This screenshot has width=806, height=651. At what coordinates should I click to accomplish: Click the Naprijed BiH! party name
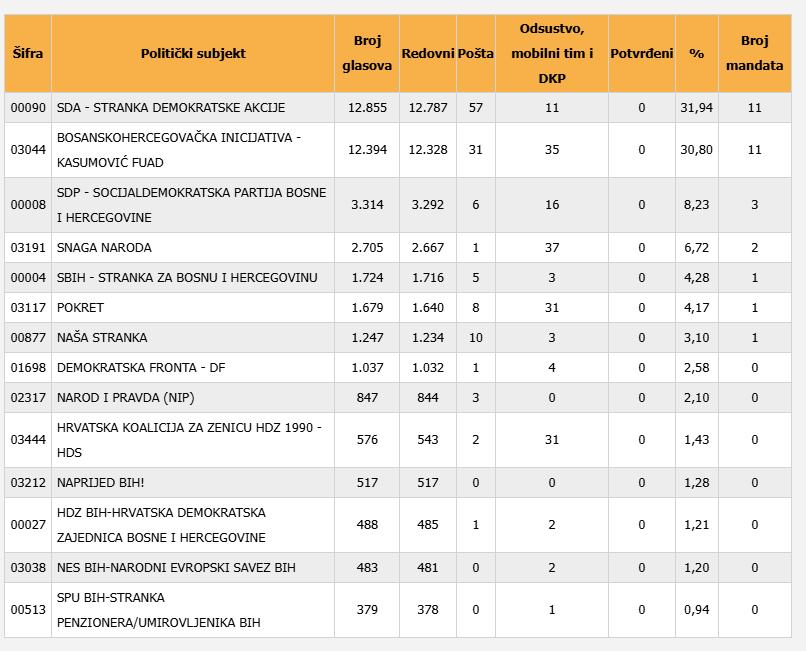coord(100,483)
